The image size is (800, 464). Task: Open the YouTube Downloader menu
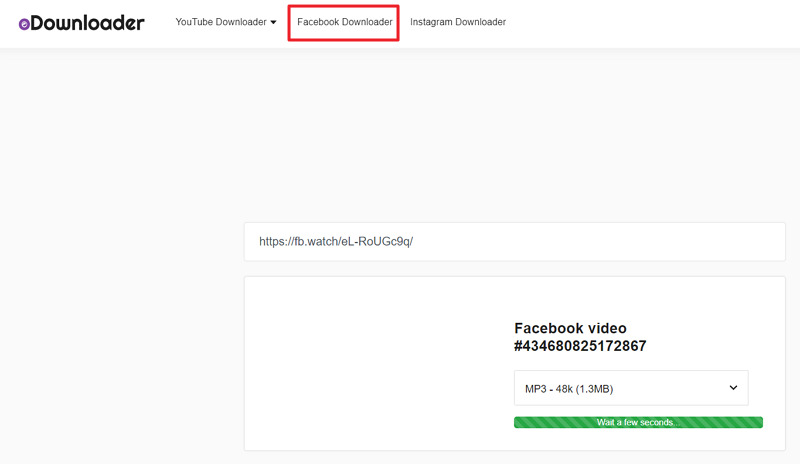(x=226, y=22)
